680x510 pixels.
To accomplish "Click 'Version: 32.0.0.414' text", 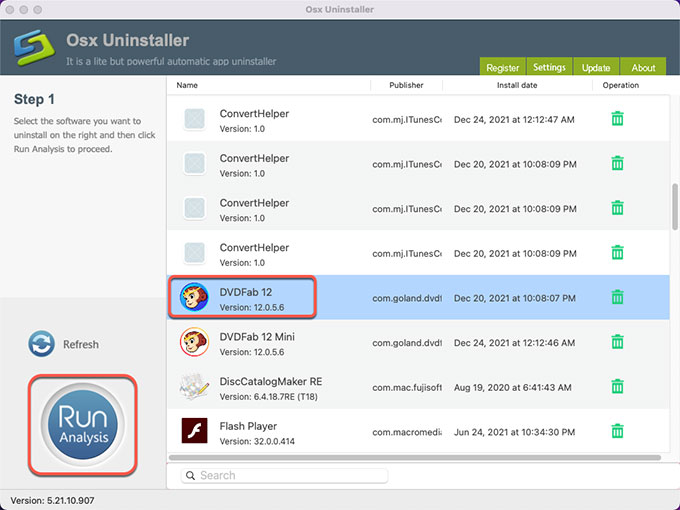I will pos(257,441).
